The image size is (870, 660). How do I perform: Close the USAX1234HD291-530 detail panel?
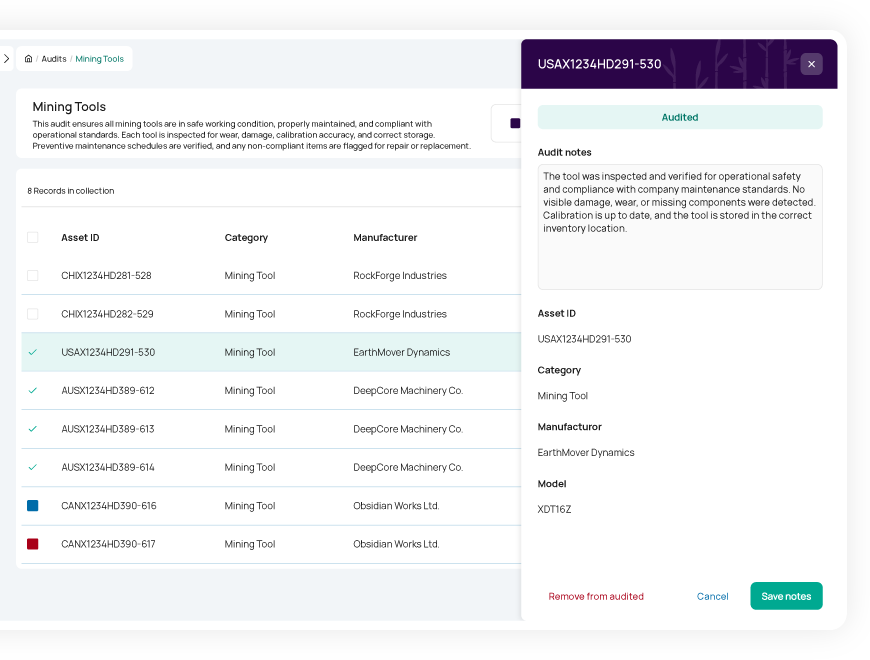pos(811,64)
